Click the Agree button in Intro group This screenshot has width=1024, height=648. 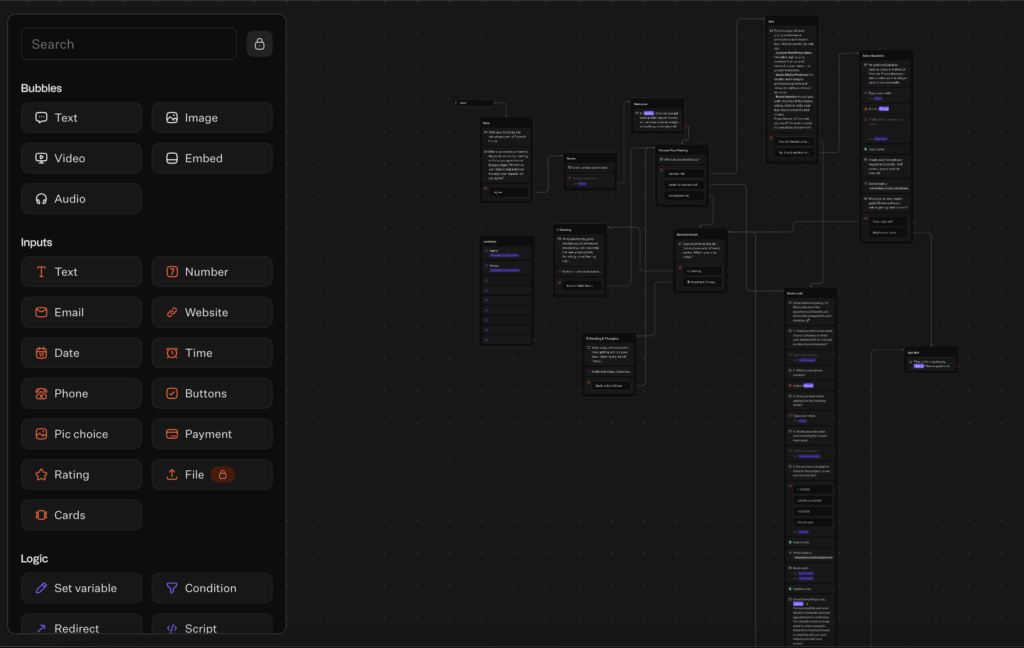pos(508,192)
